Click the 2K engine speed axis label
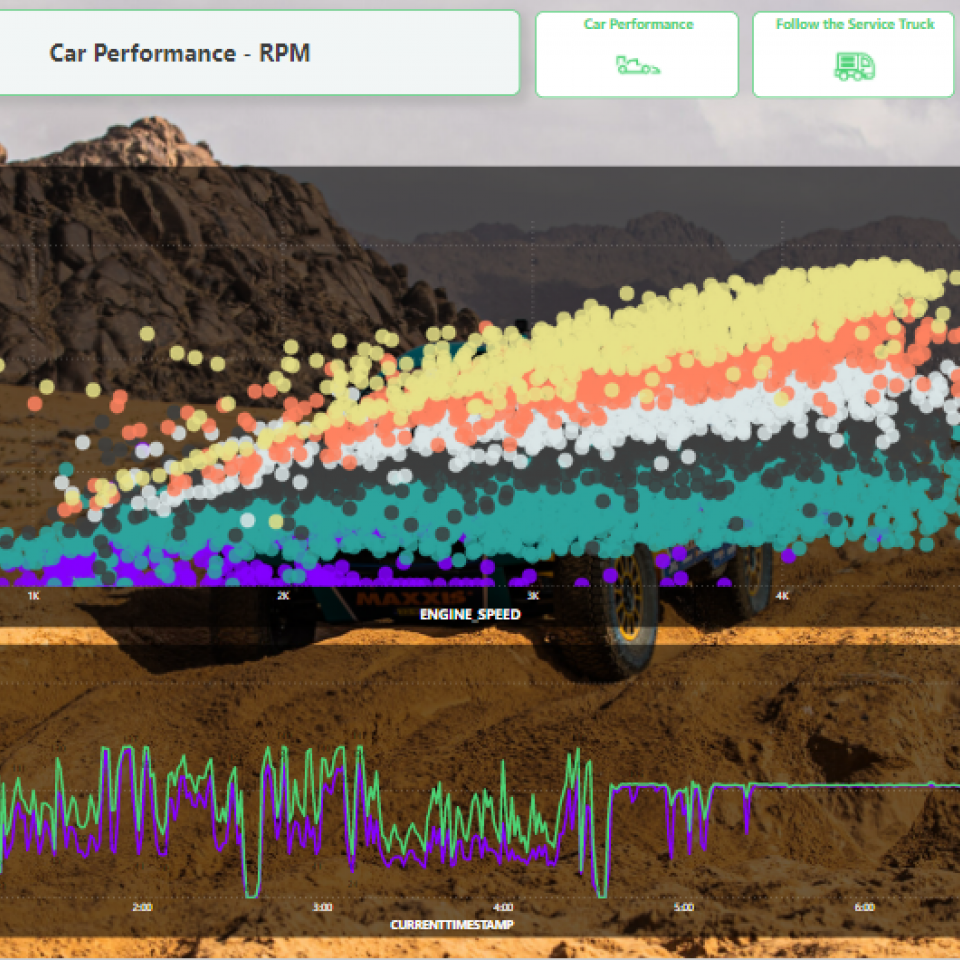 pos(283,596)
